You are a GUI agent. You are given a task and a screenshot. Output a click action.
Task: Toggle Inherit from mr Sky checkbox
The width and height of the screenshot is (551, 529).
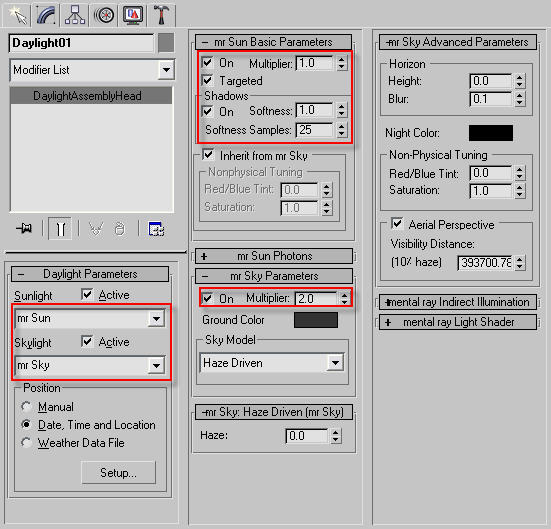[x=208, y=155]
